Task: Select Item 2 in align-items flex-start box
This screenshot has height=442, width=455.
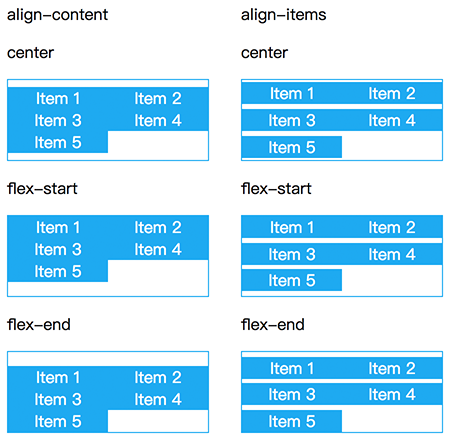Action: point(392,227)
